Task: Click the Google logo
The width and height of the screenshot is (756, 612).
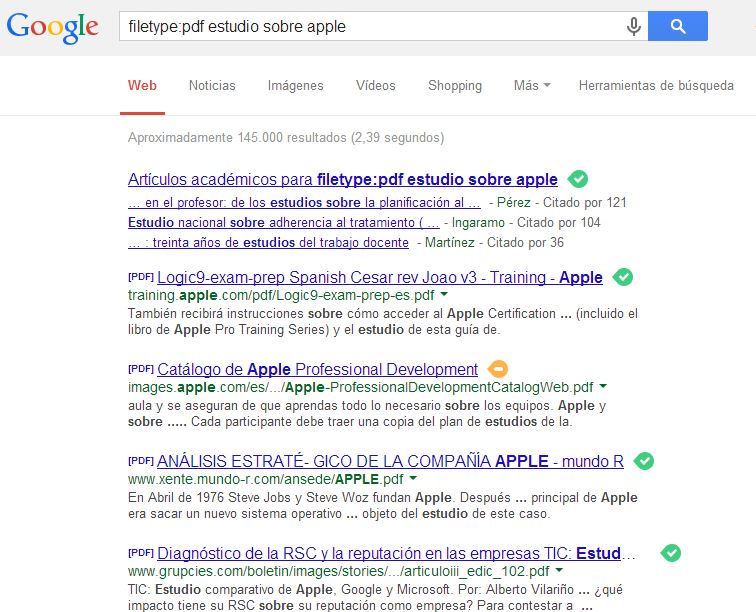Action: point(52,27)
